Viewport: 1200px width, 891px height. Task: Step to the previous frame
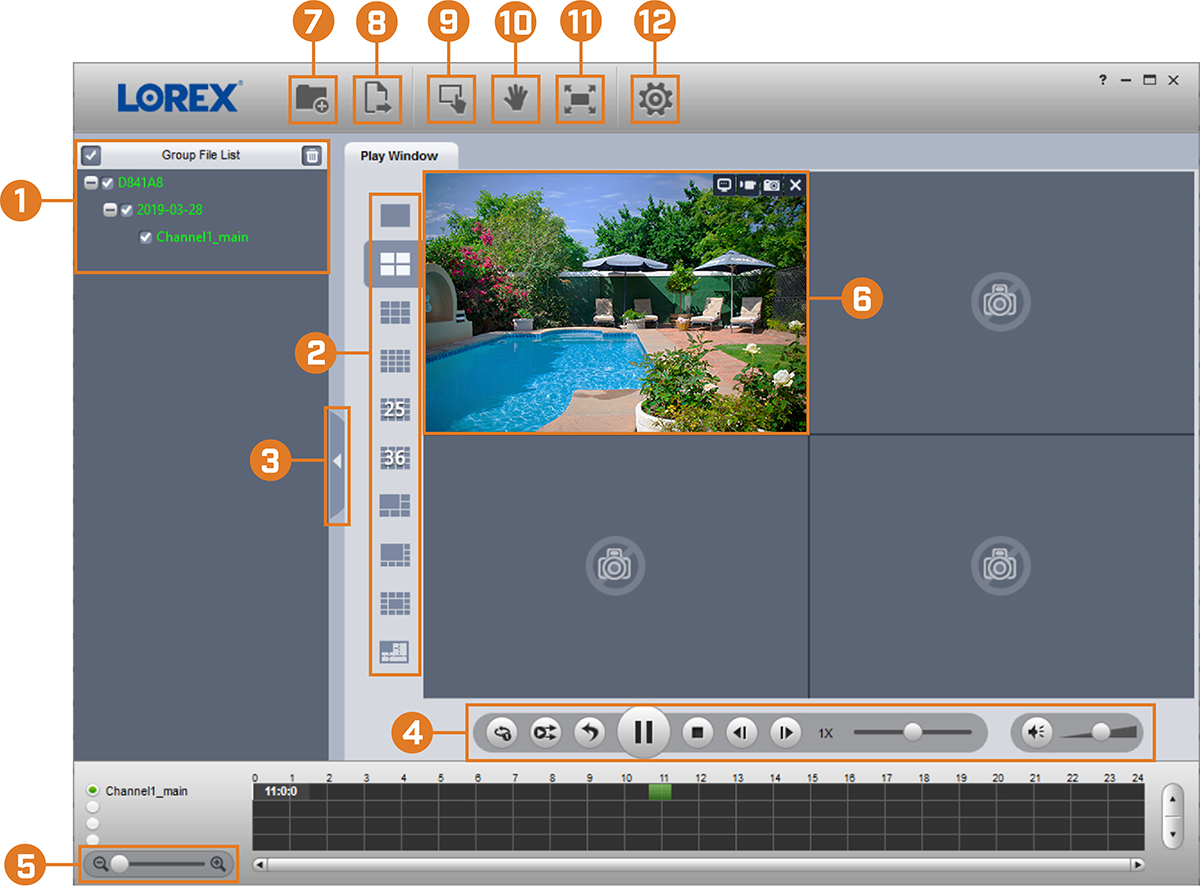coord(741,733)
